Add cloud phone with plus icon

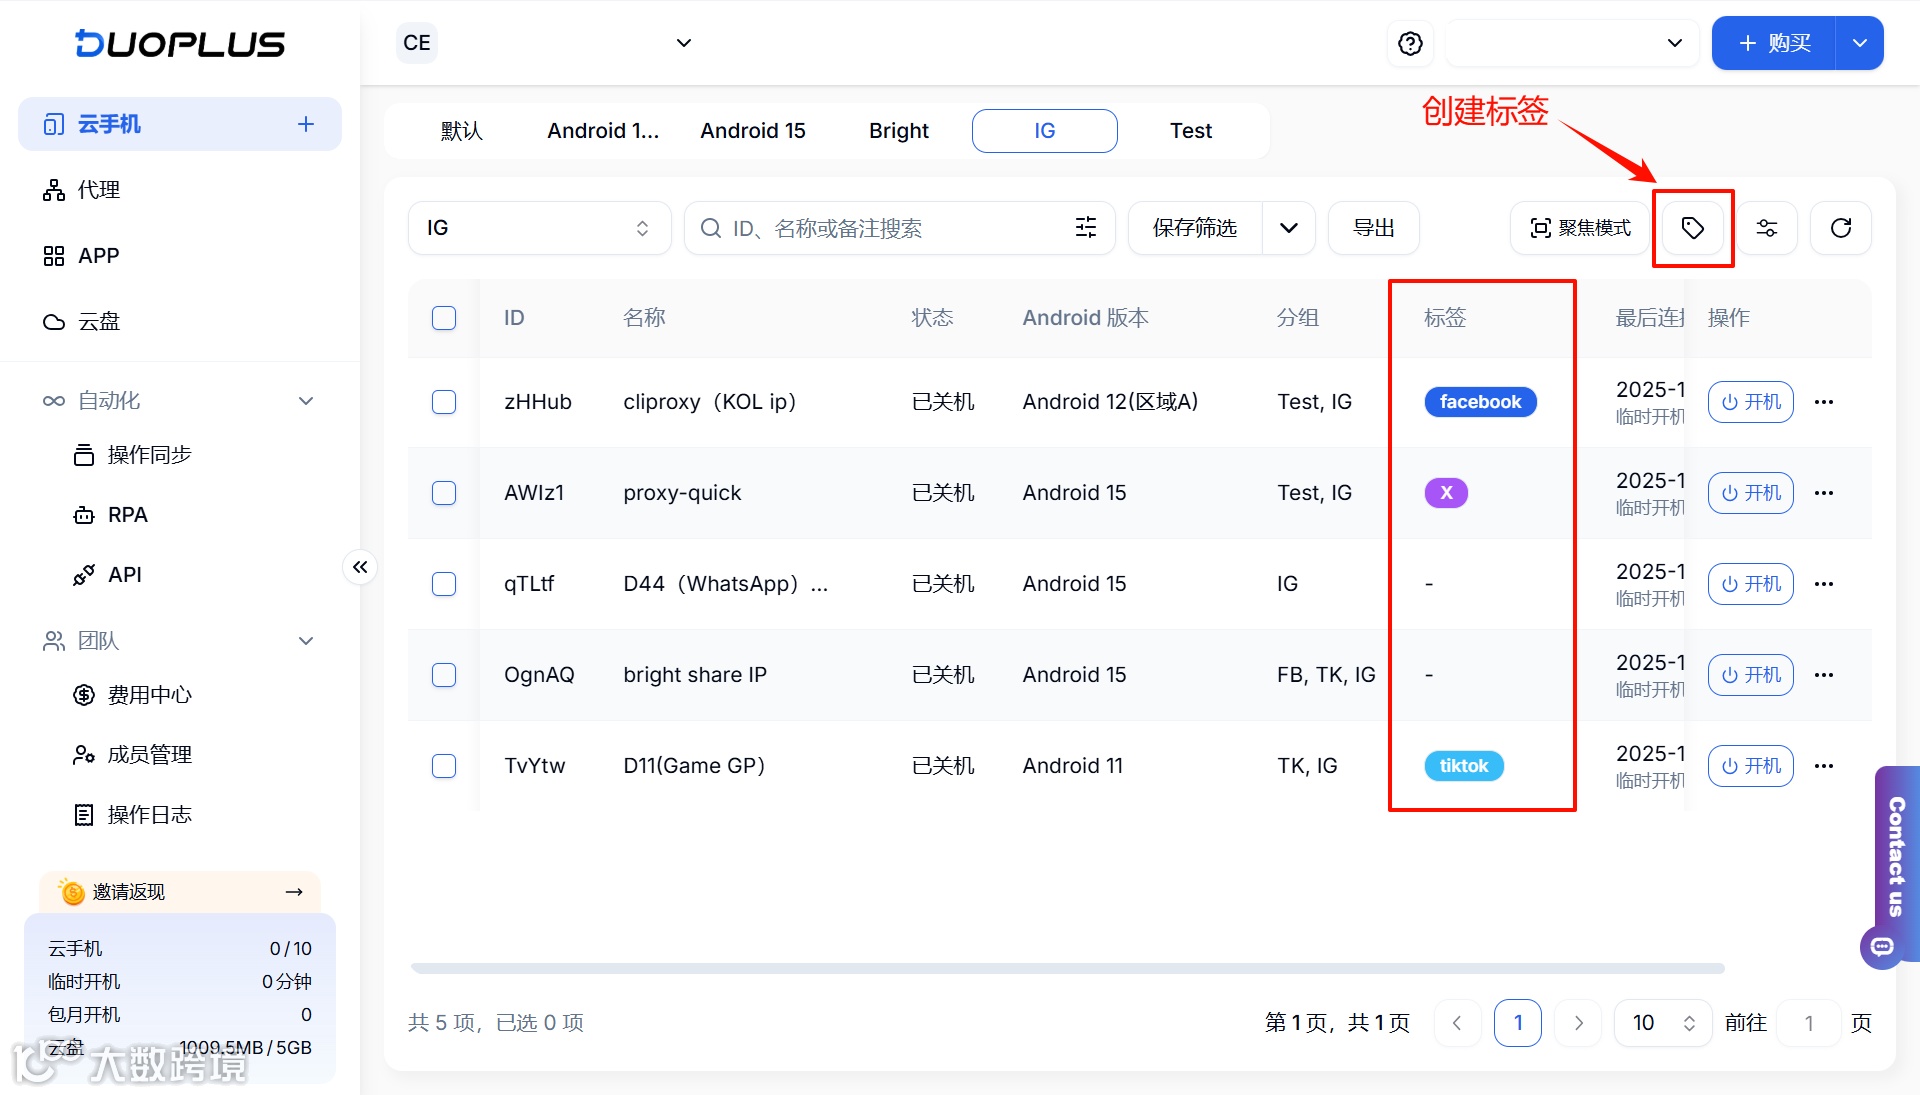(306, 124)
